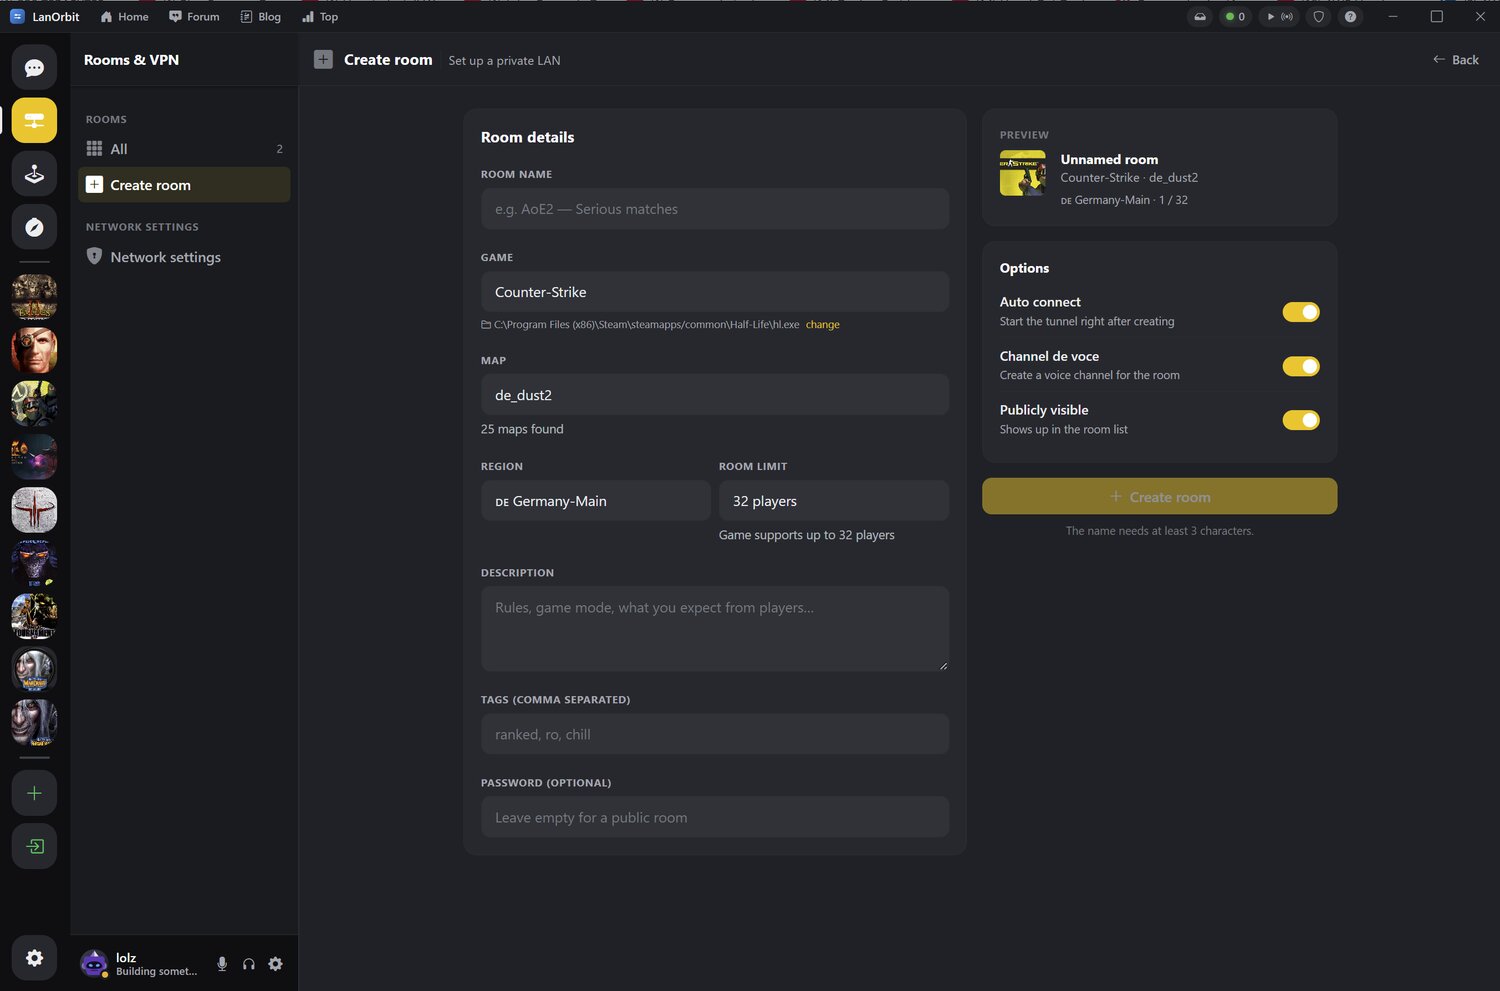Toggle the headphones deafen icon

[x=249, y=964]
